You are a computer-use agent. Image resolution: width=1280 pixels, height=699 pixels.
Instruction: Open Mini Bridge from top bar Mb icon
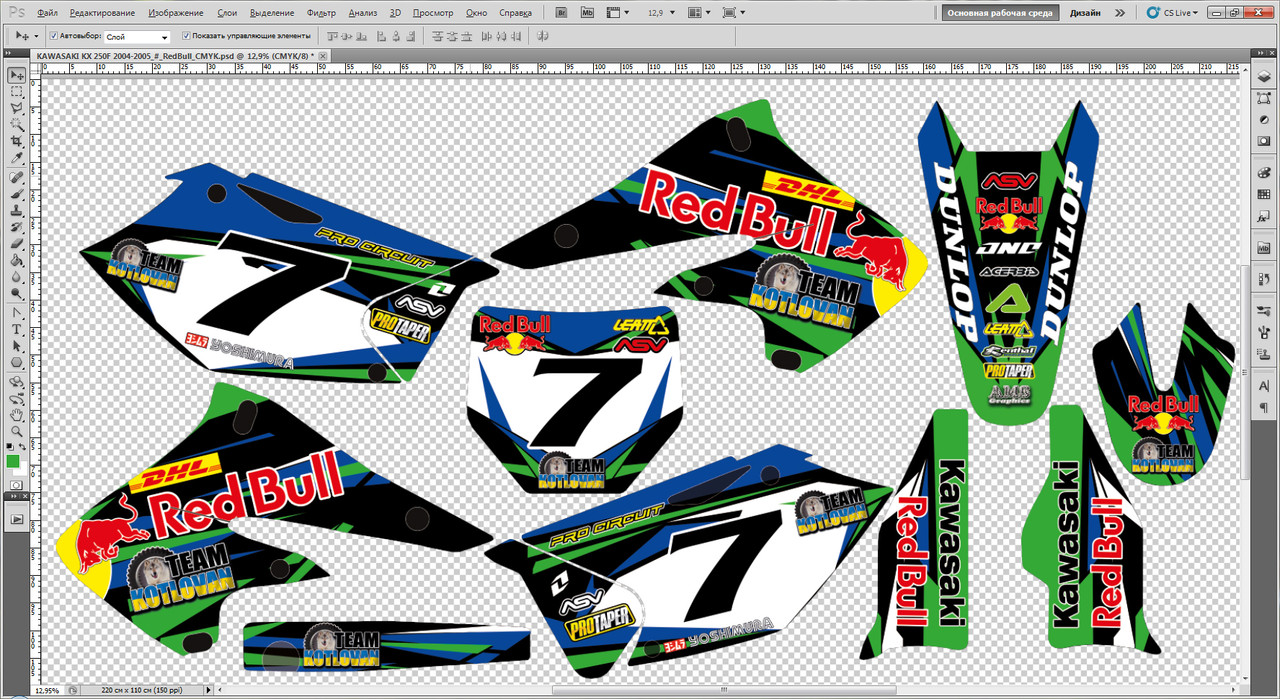(588, 12)
